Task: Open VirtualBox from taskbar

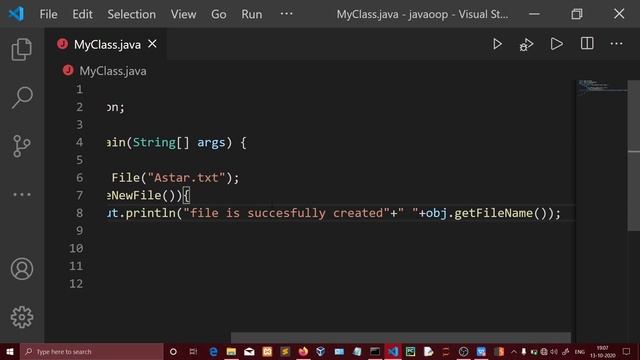Action: pyautogui.click(x=321, y=351)
